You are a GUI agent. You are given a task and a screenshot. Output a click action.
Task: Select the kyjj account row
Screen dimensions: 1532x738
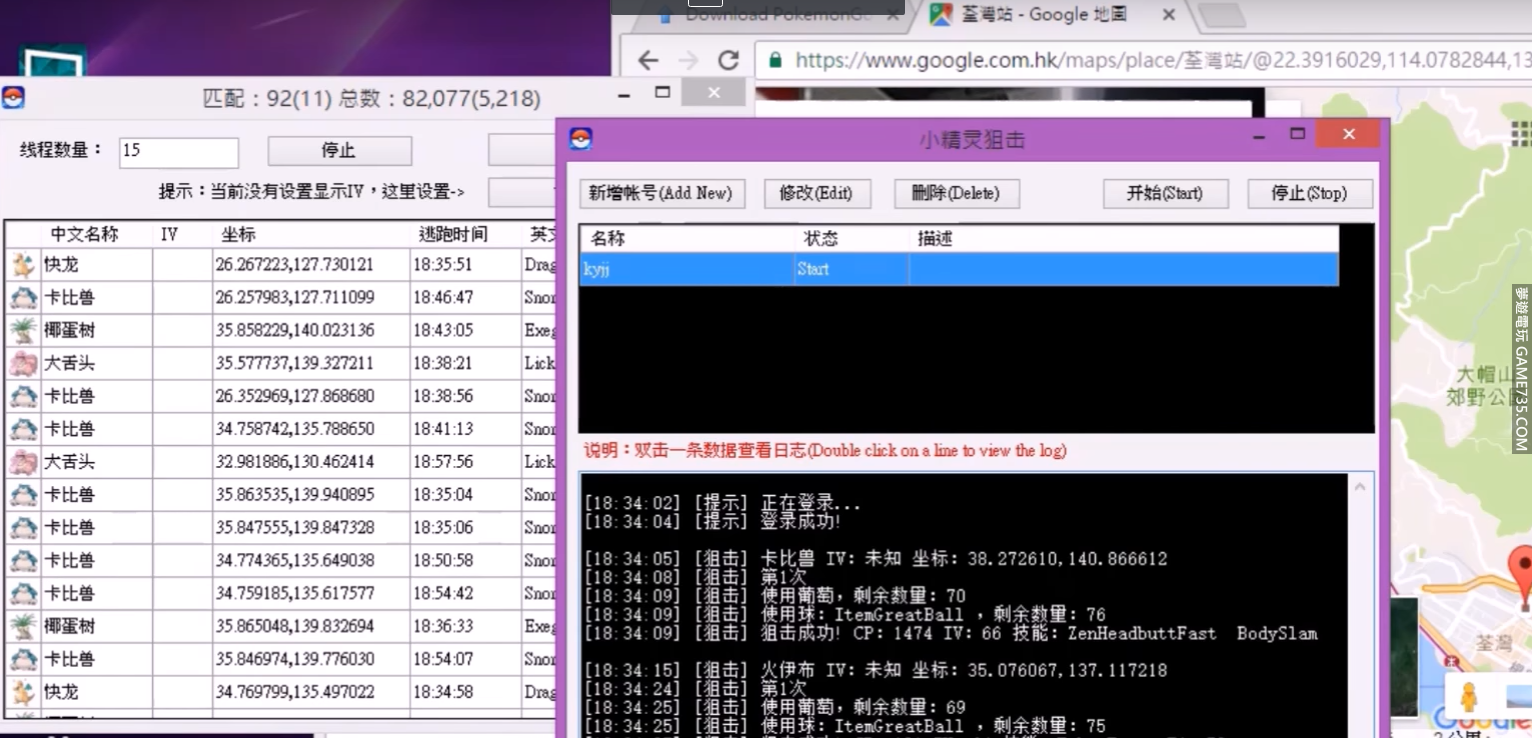(958, 269)
